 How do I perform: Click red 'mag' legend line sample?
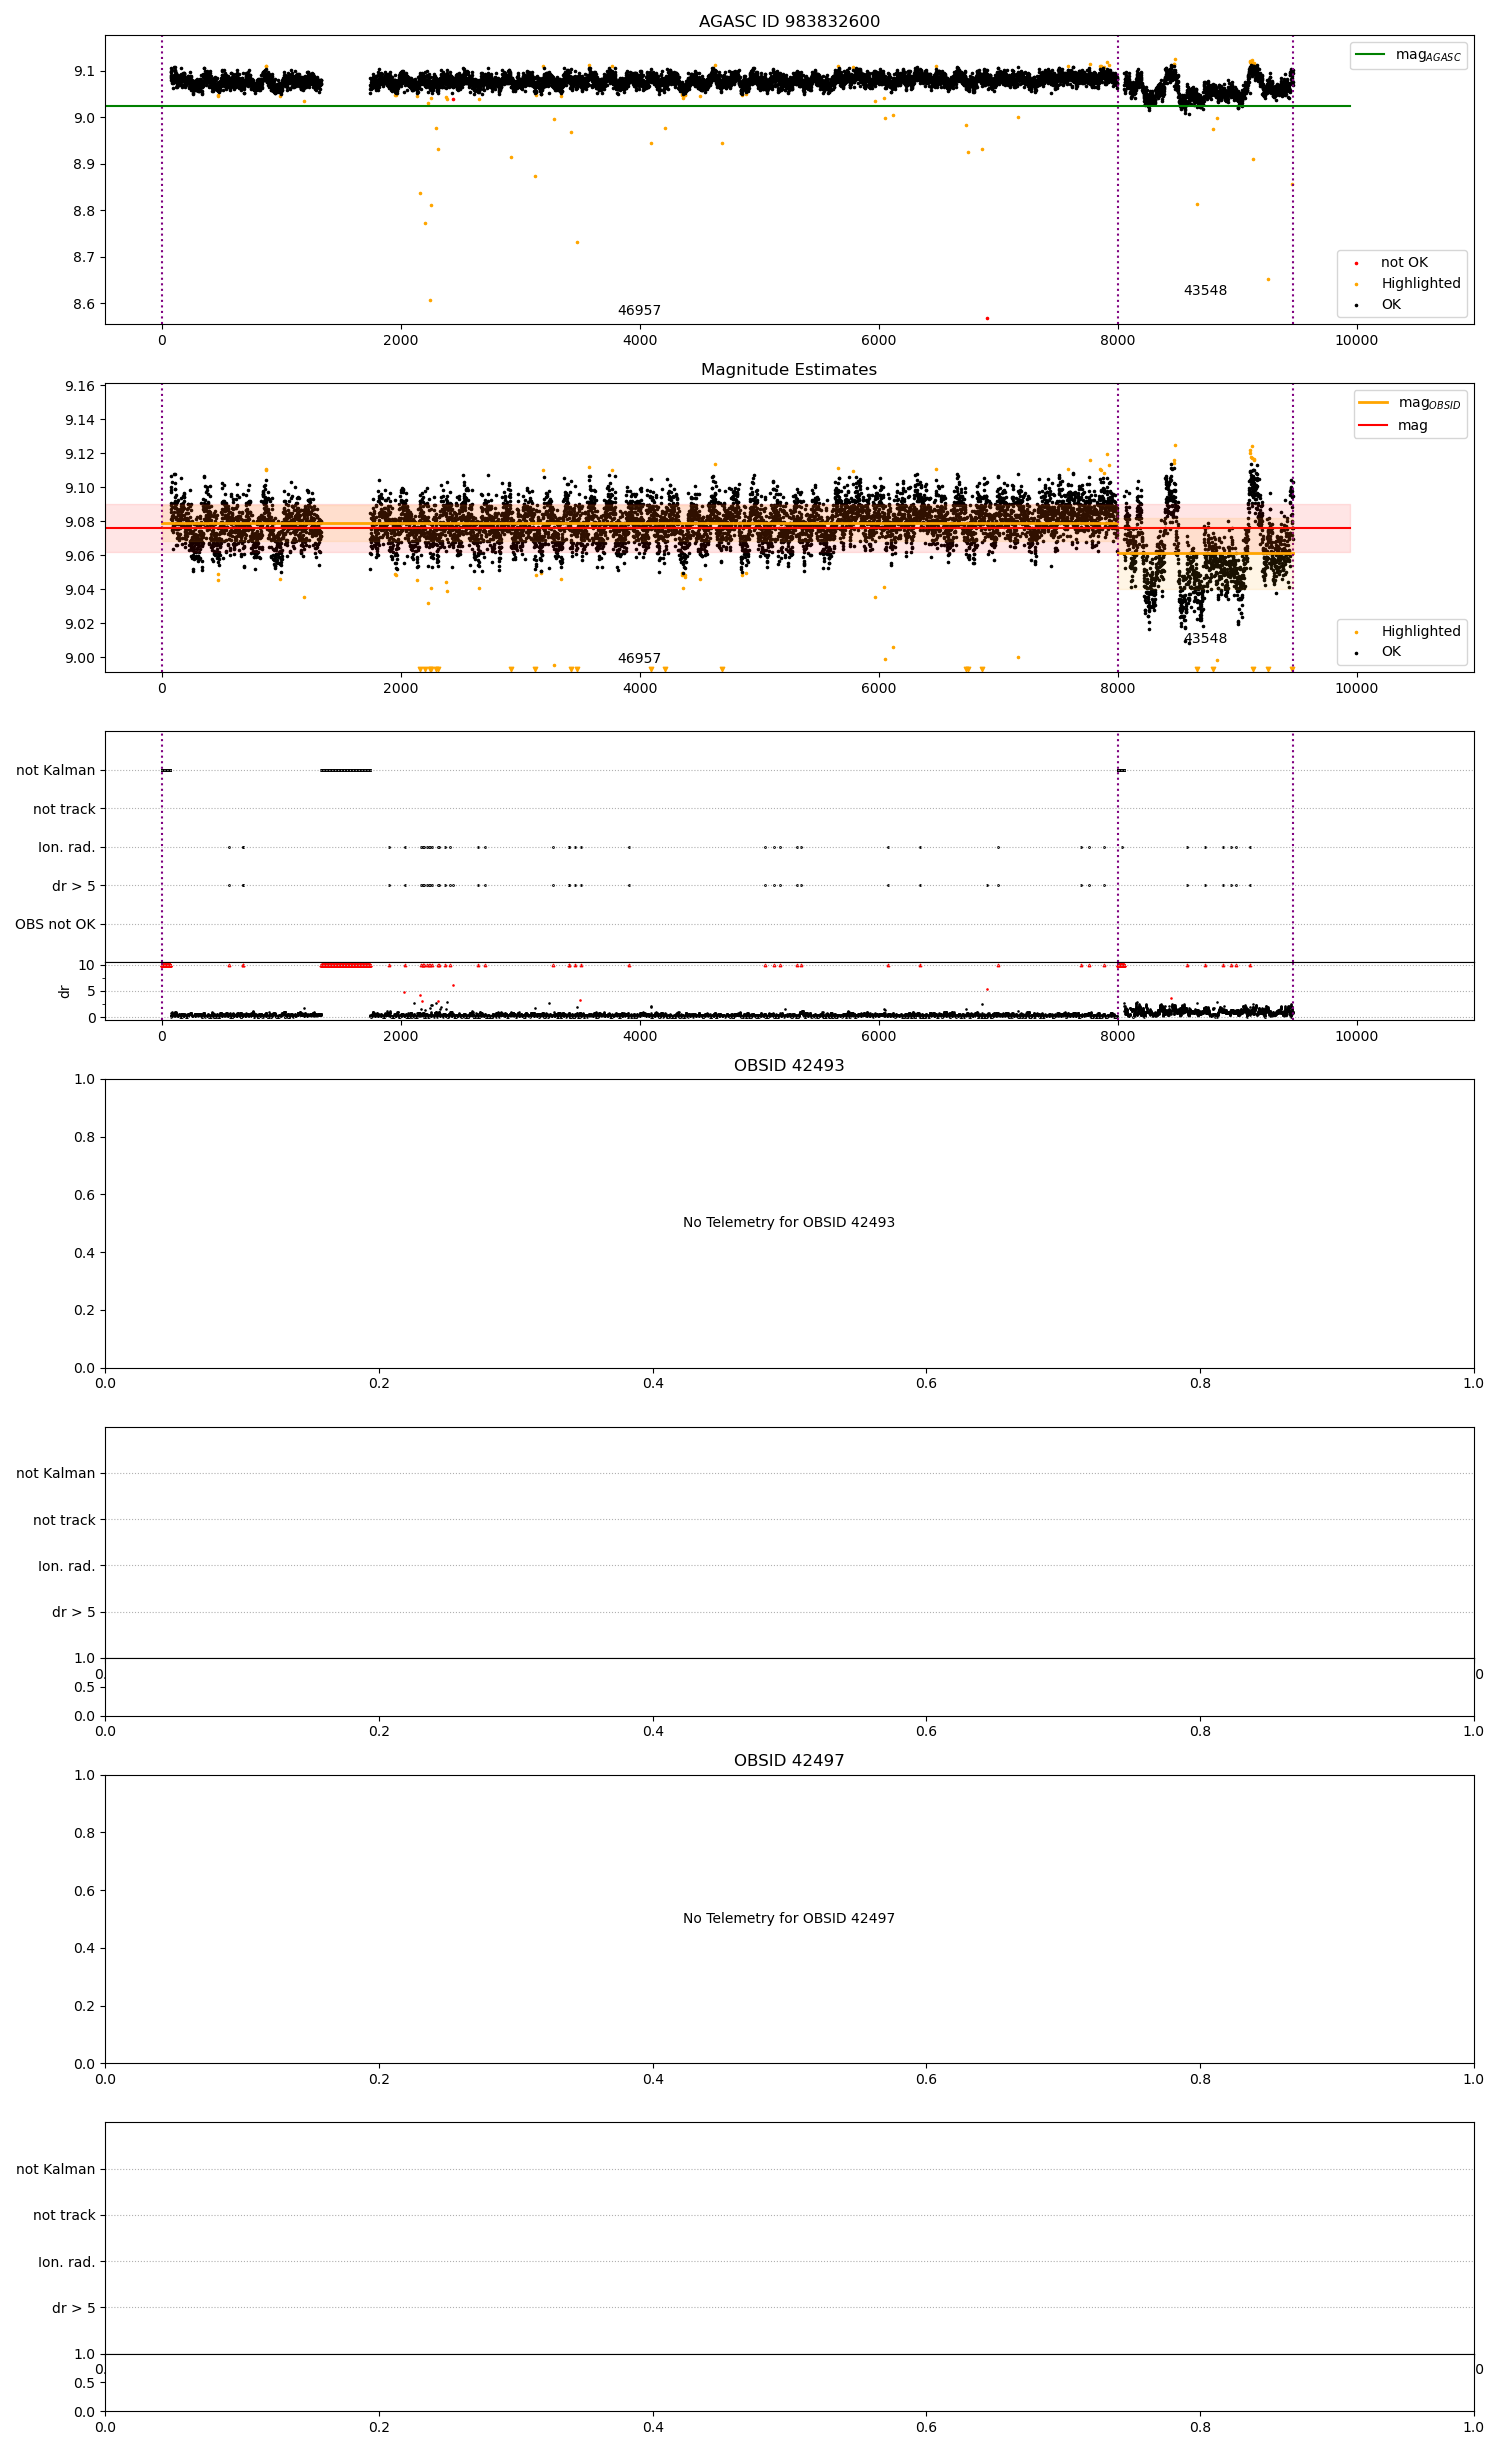[x=1374, y=425]
